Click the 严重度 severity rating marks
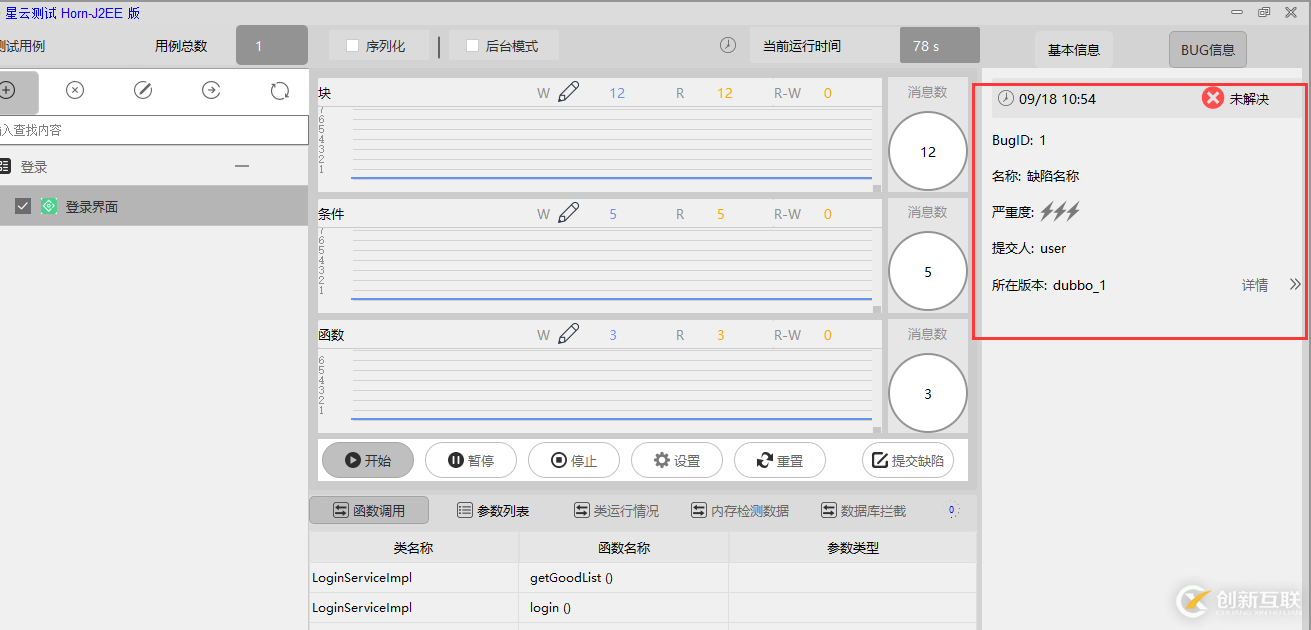1311x630 pixels. [x=1060, y=211]
